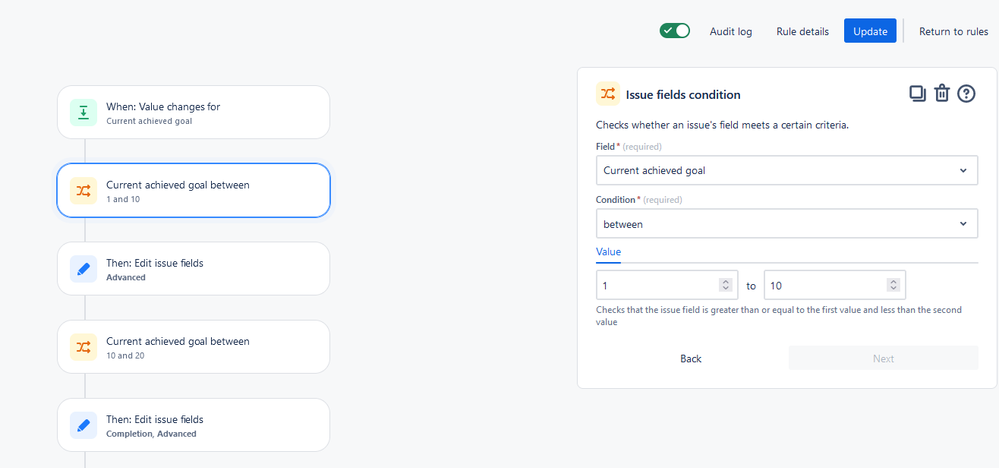This screenshot has height=468, width=999.
Task: Expand the Field dropdown showing Current achieved goal
Action: 786,170
